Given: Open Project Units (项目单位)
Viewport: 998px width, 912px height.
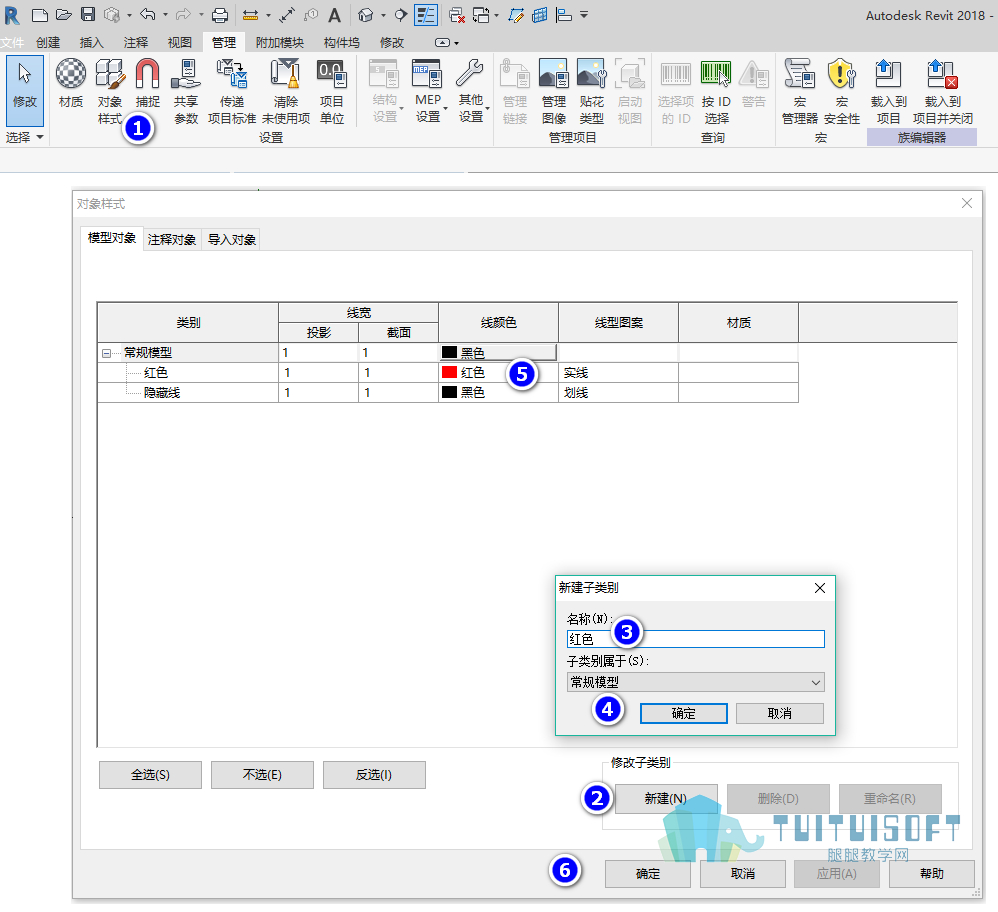Looking at the screenshot, I should pos(332,91).
